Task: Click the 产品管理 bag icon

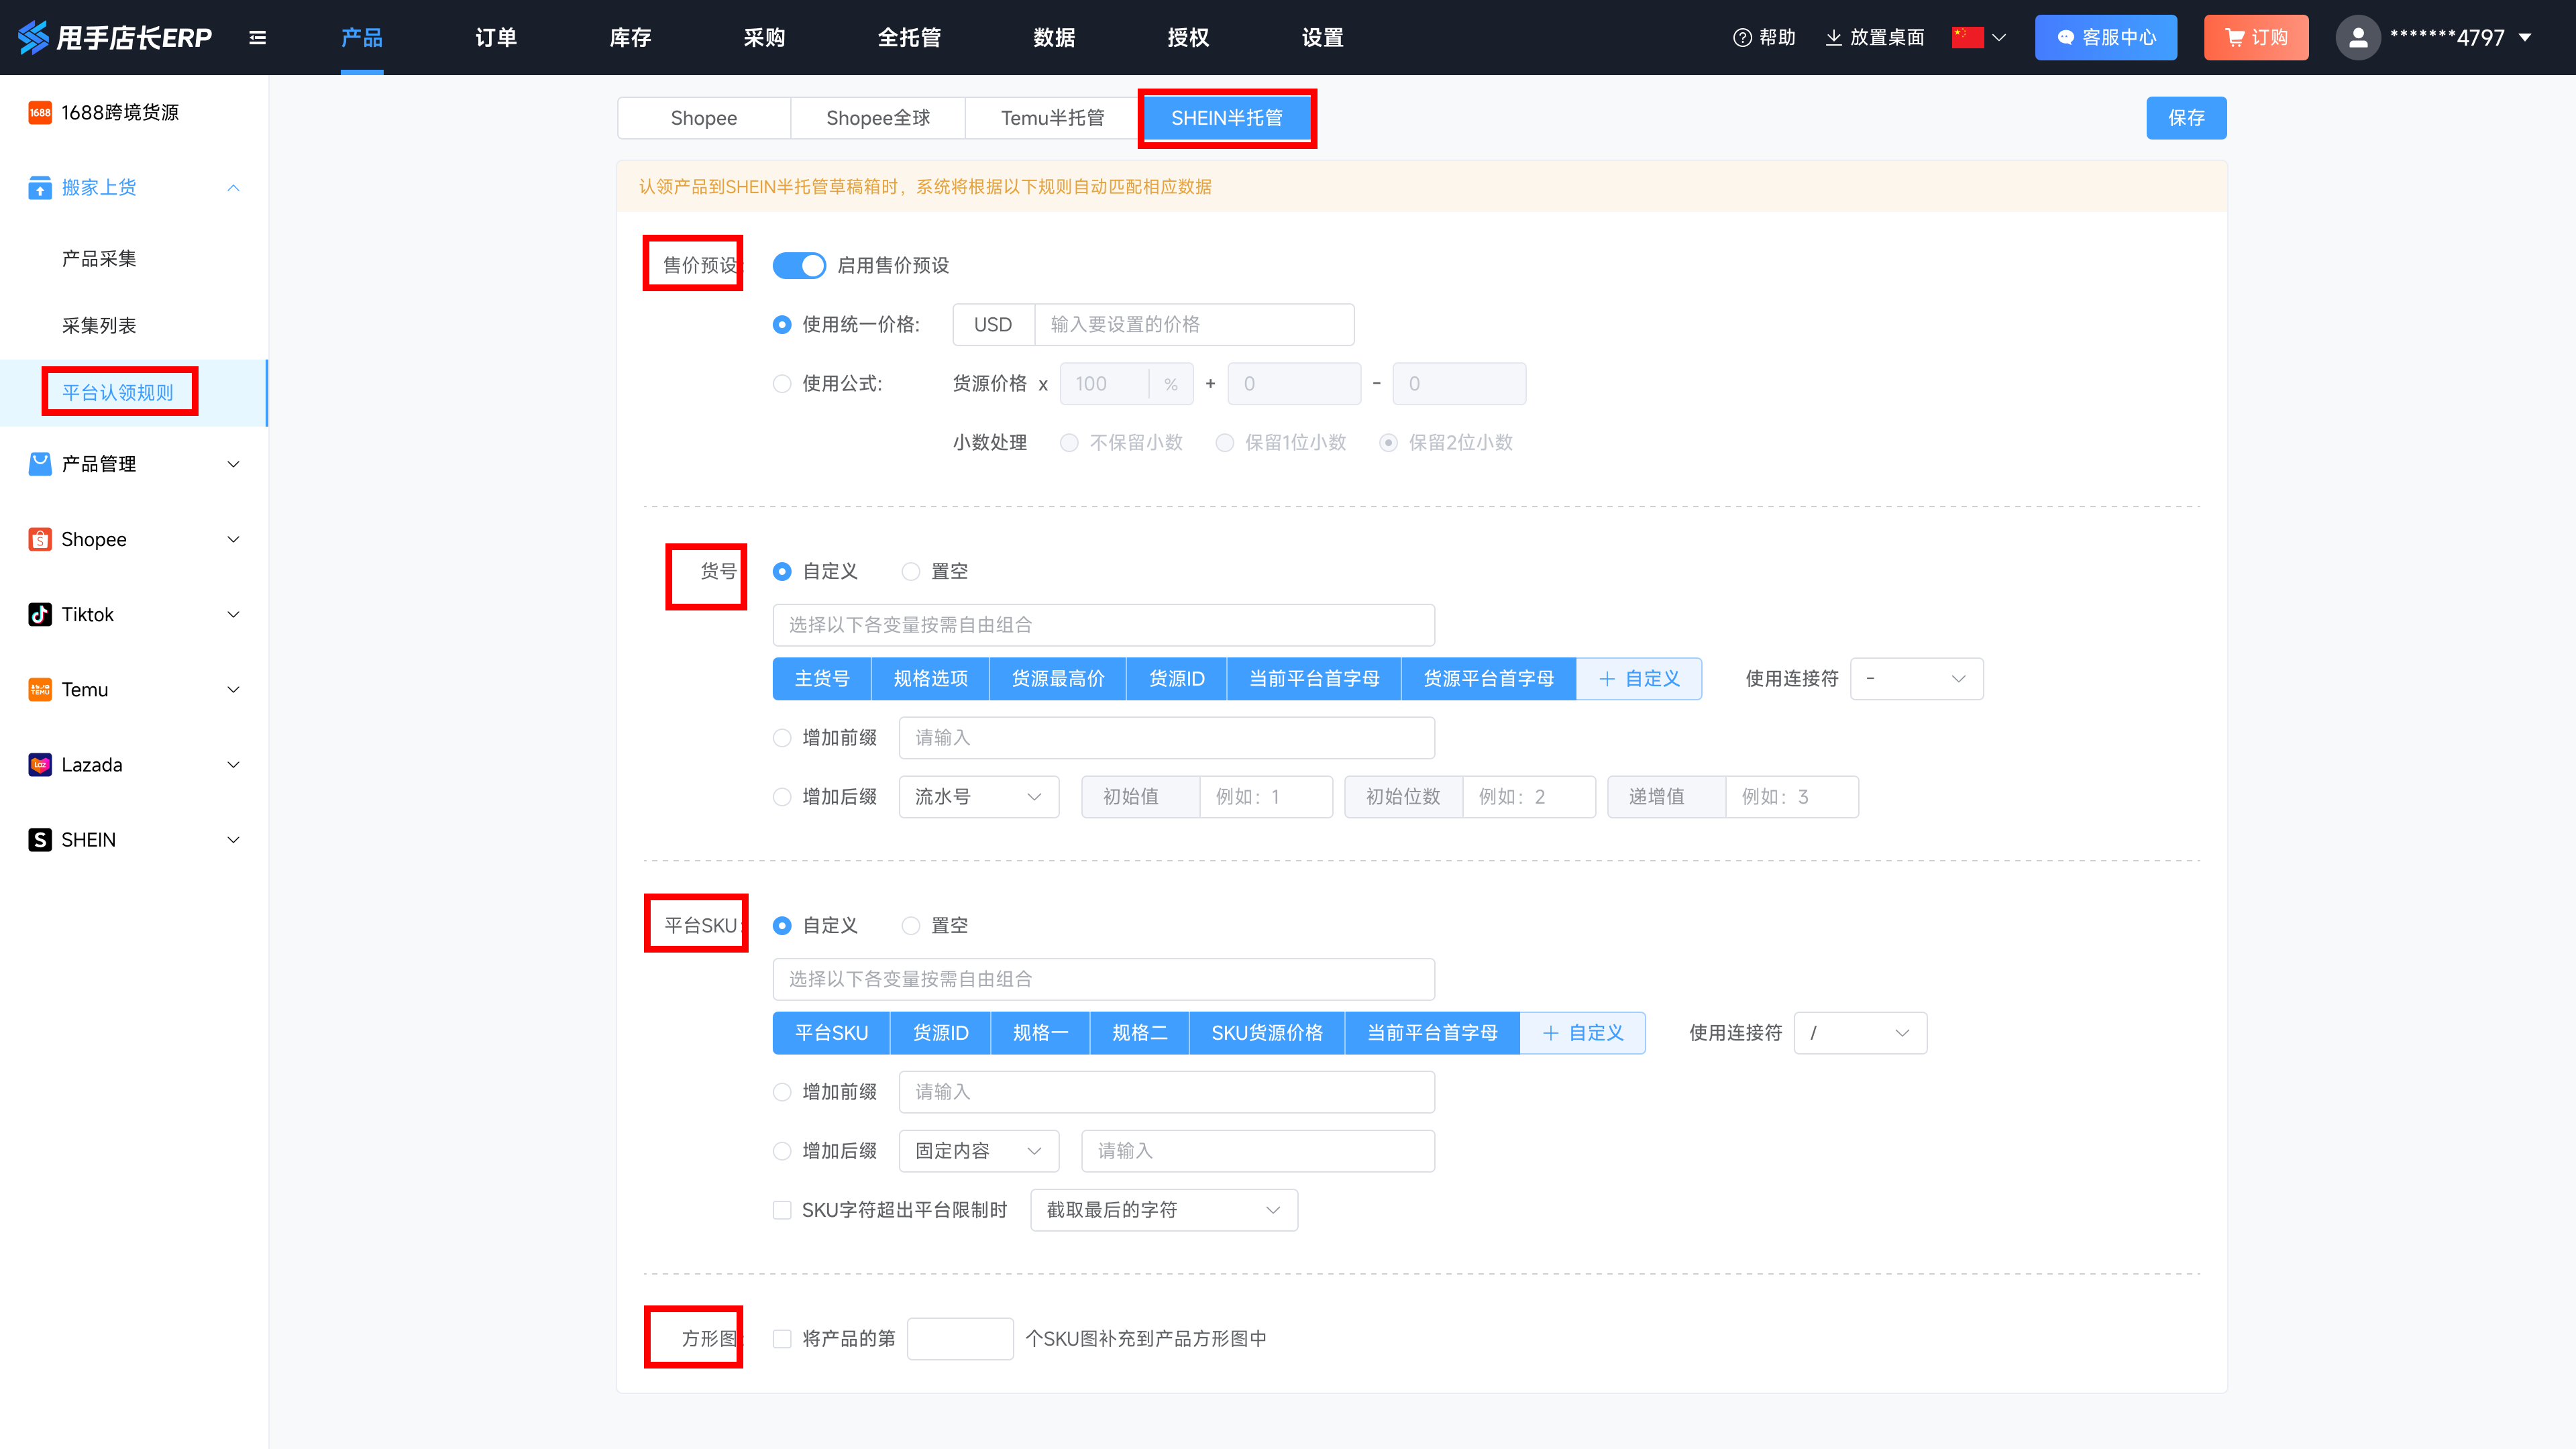Action: pos(40,464)
